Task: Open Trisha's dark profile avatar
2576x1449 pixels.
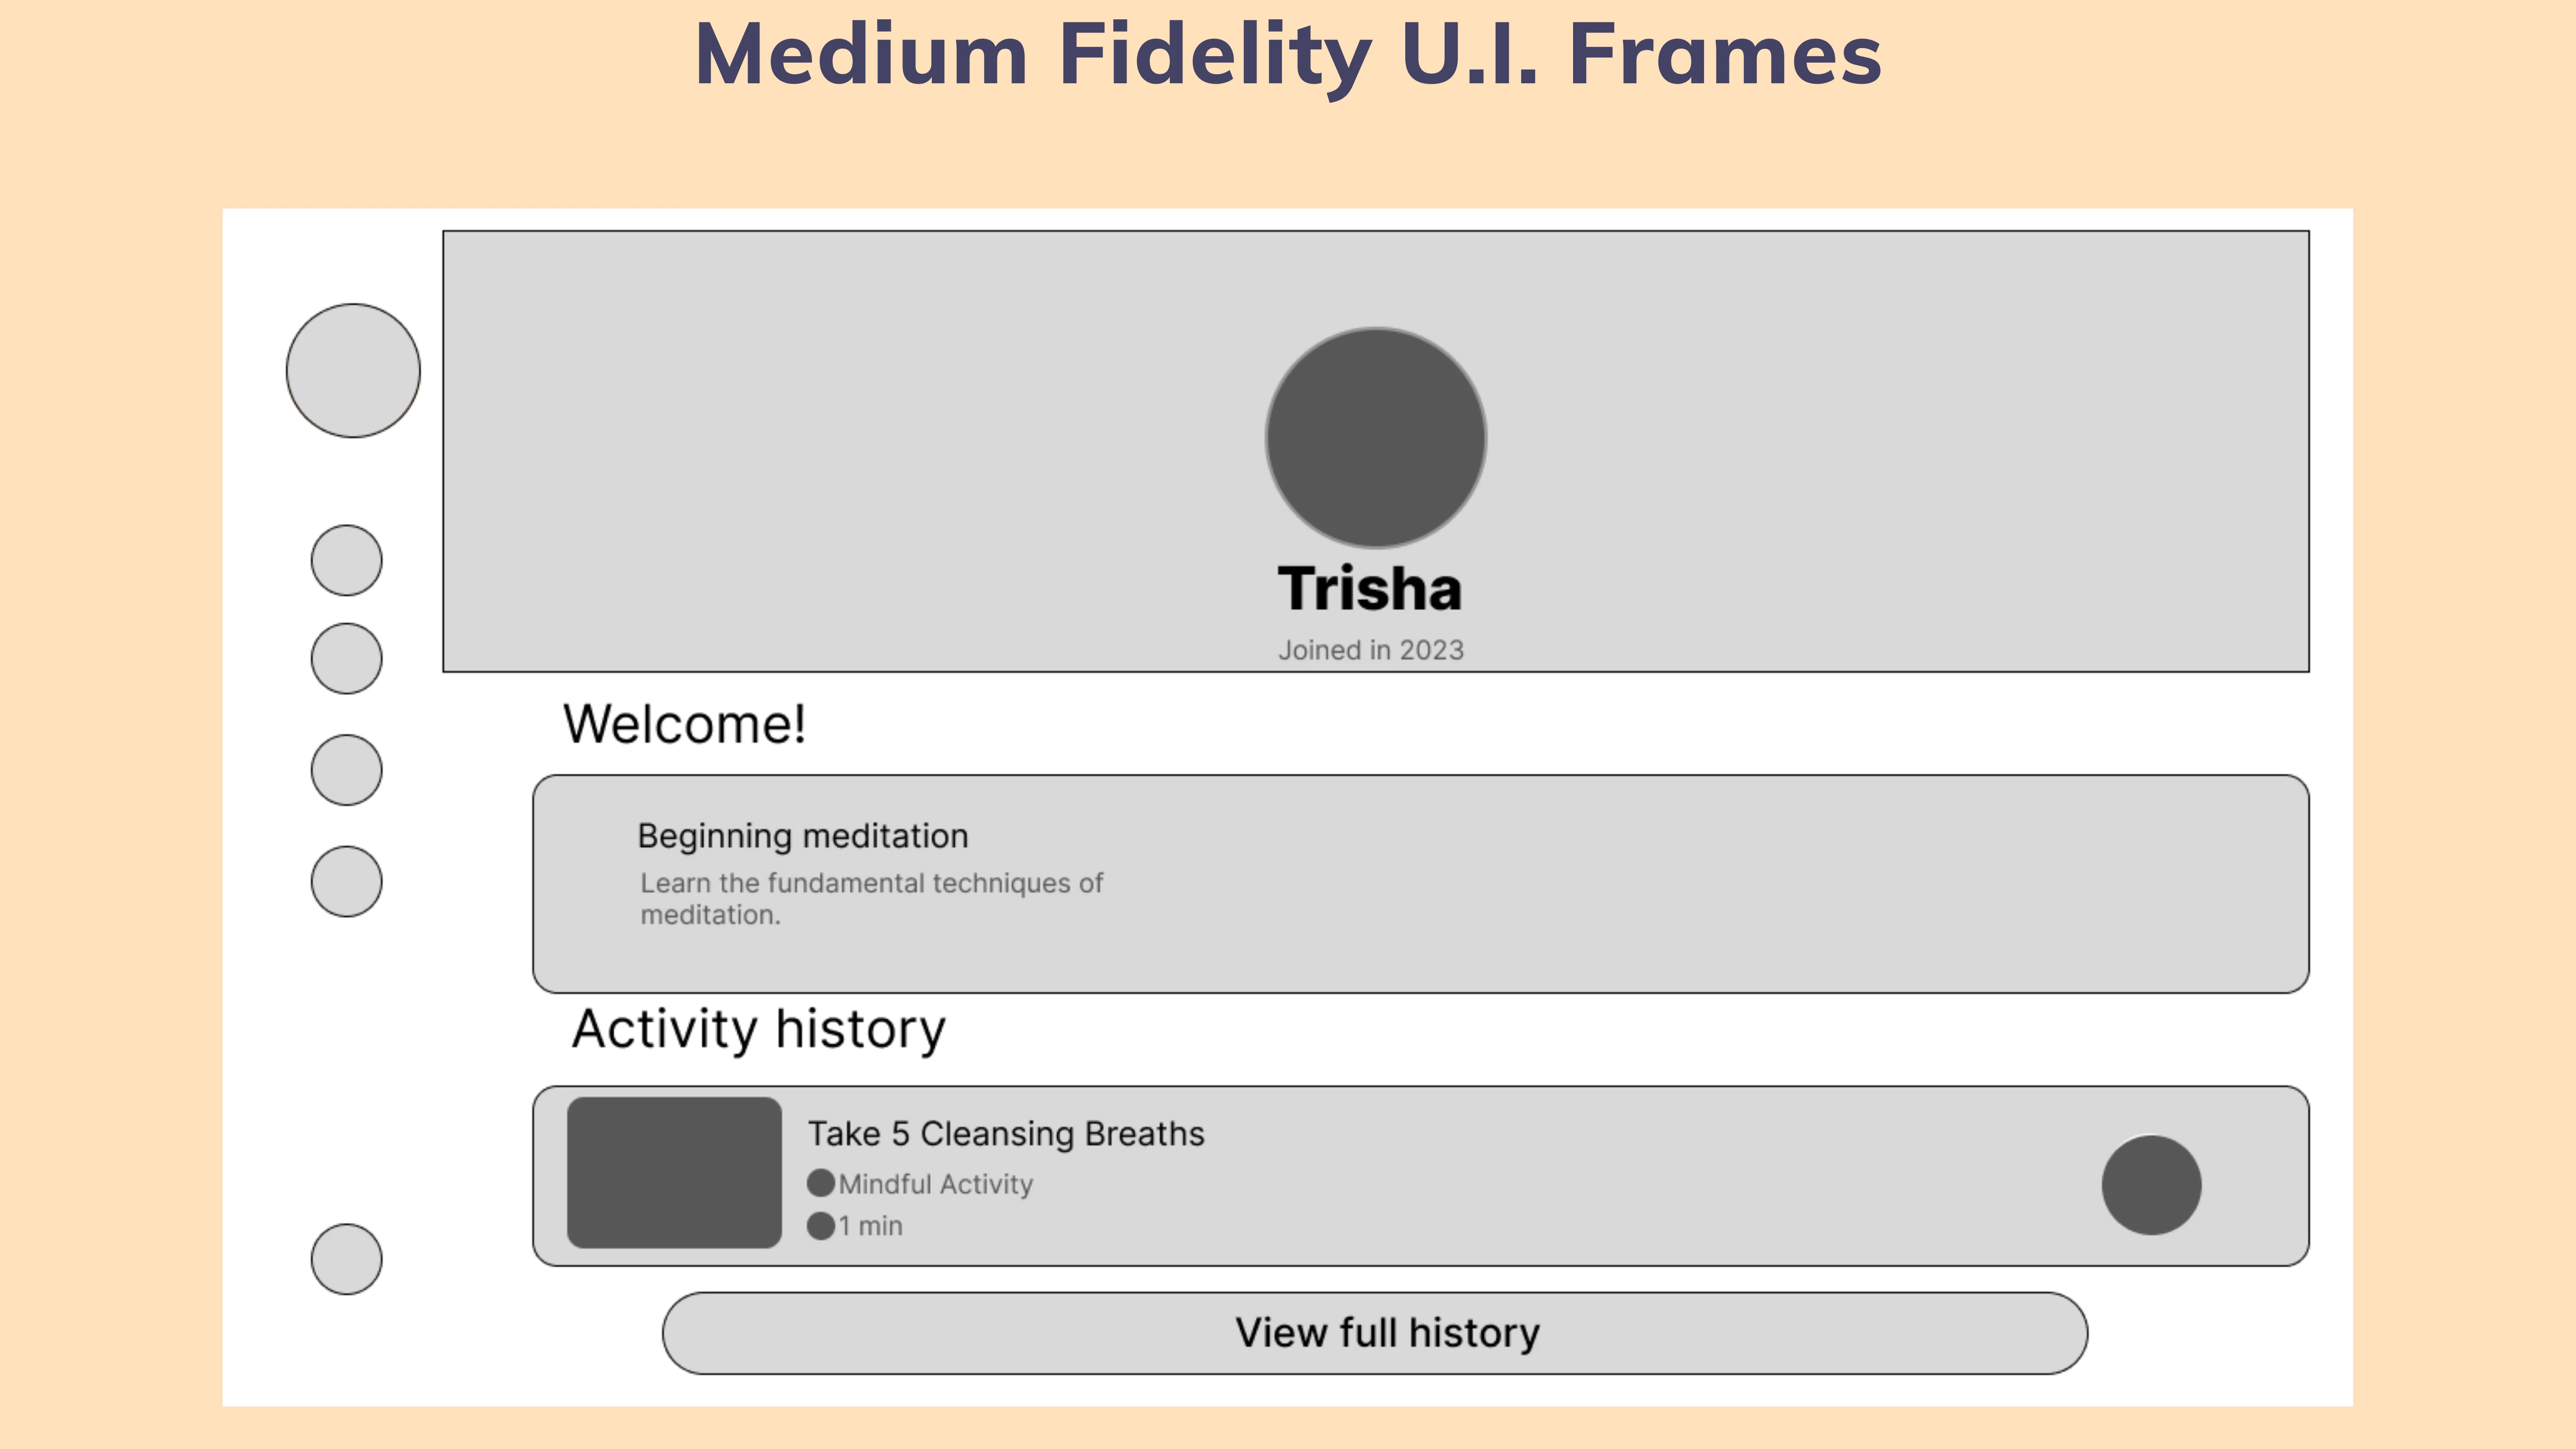Action: coord(1375,438)
